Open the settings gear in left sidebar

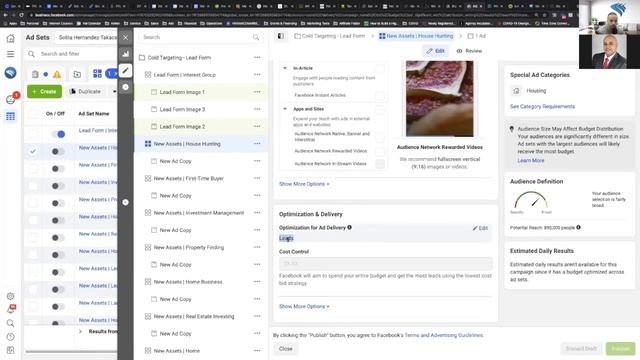11,296
